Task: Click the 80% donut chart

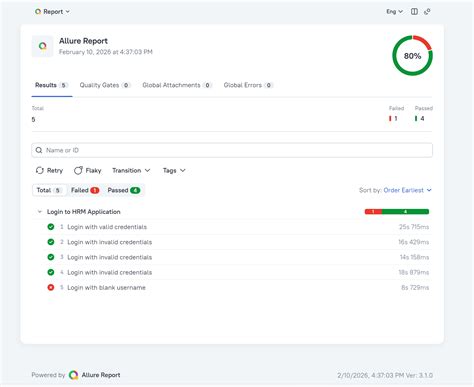Action: (412, 56)
